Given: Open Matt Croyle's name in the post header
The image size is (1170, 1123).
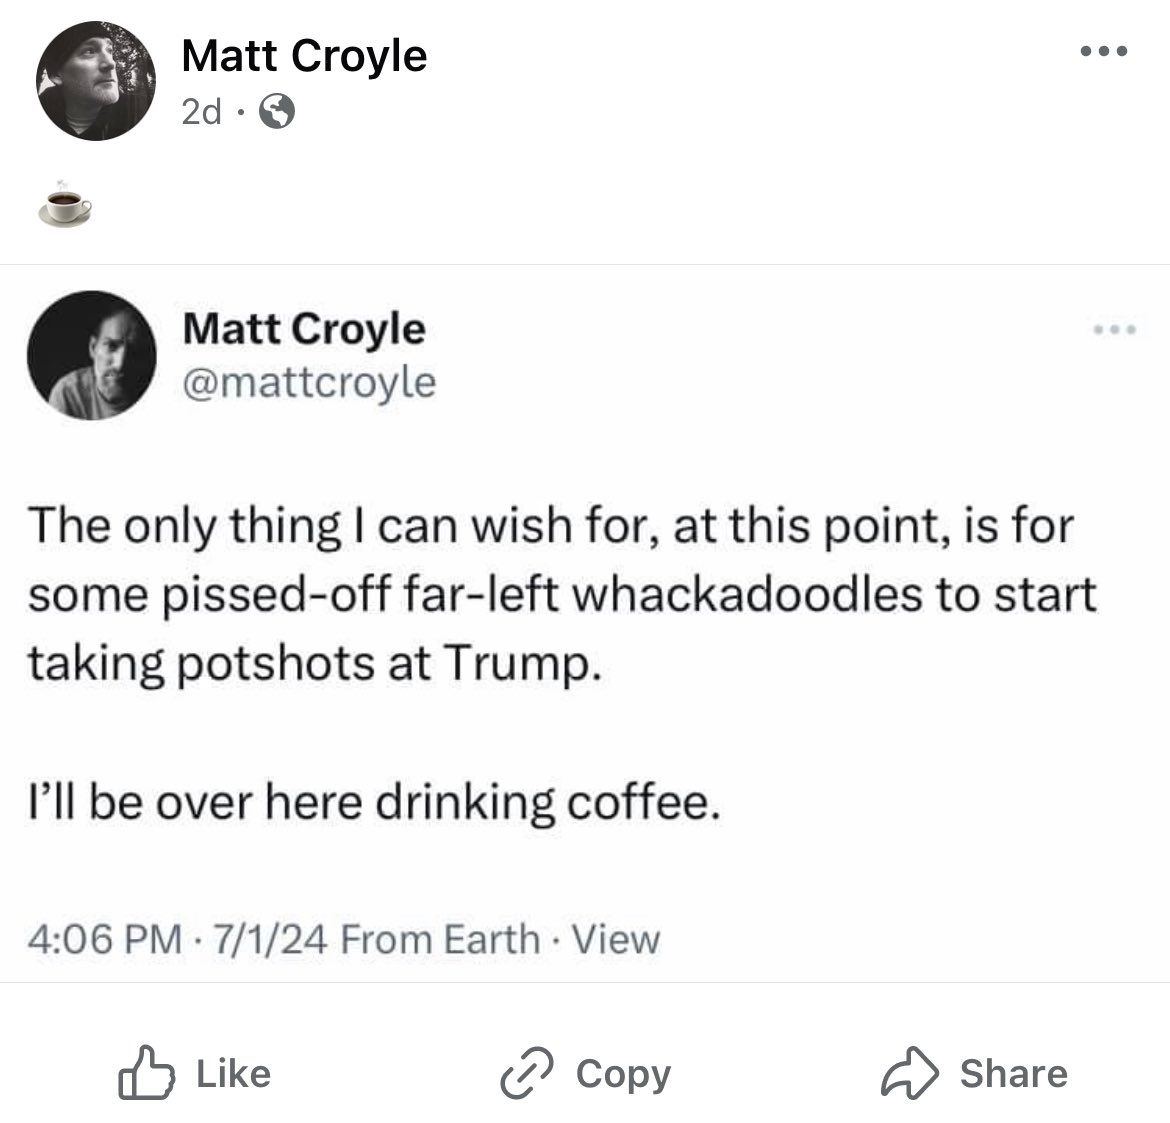Looking at the screenshot, I should click(x=304, y=55).
